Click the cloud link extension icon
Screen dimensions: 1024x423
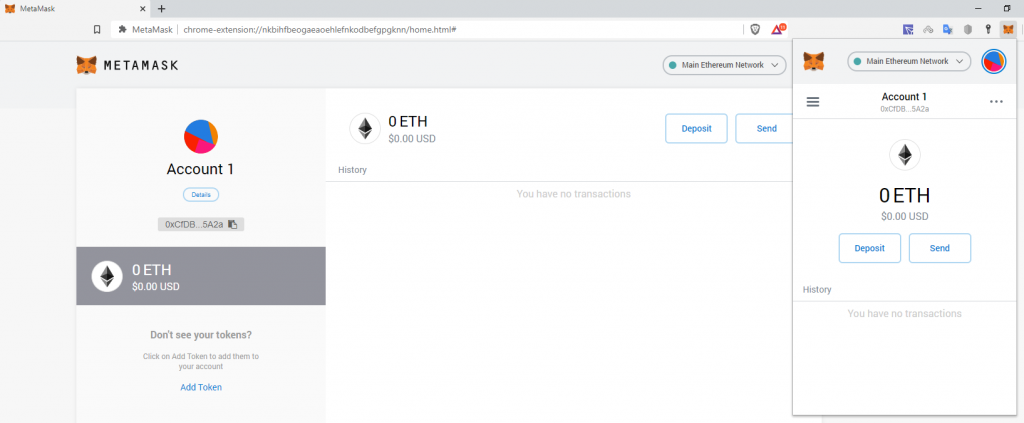coord(928,29)
